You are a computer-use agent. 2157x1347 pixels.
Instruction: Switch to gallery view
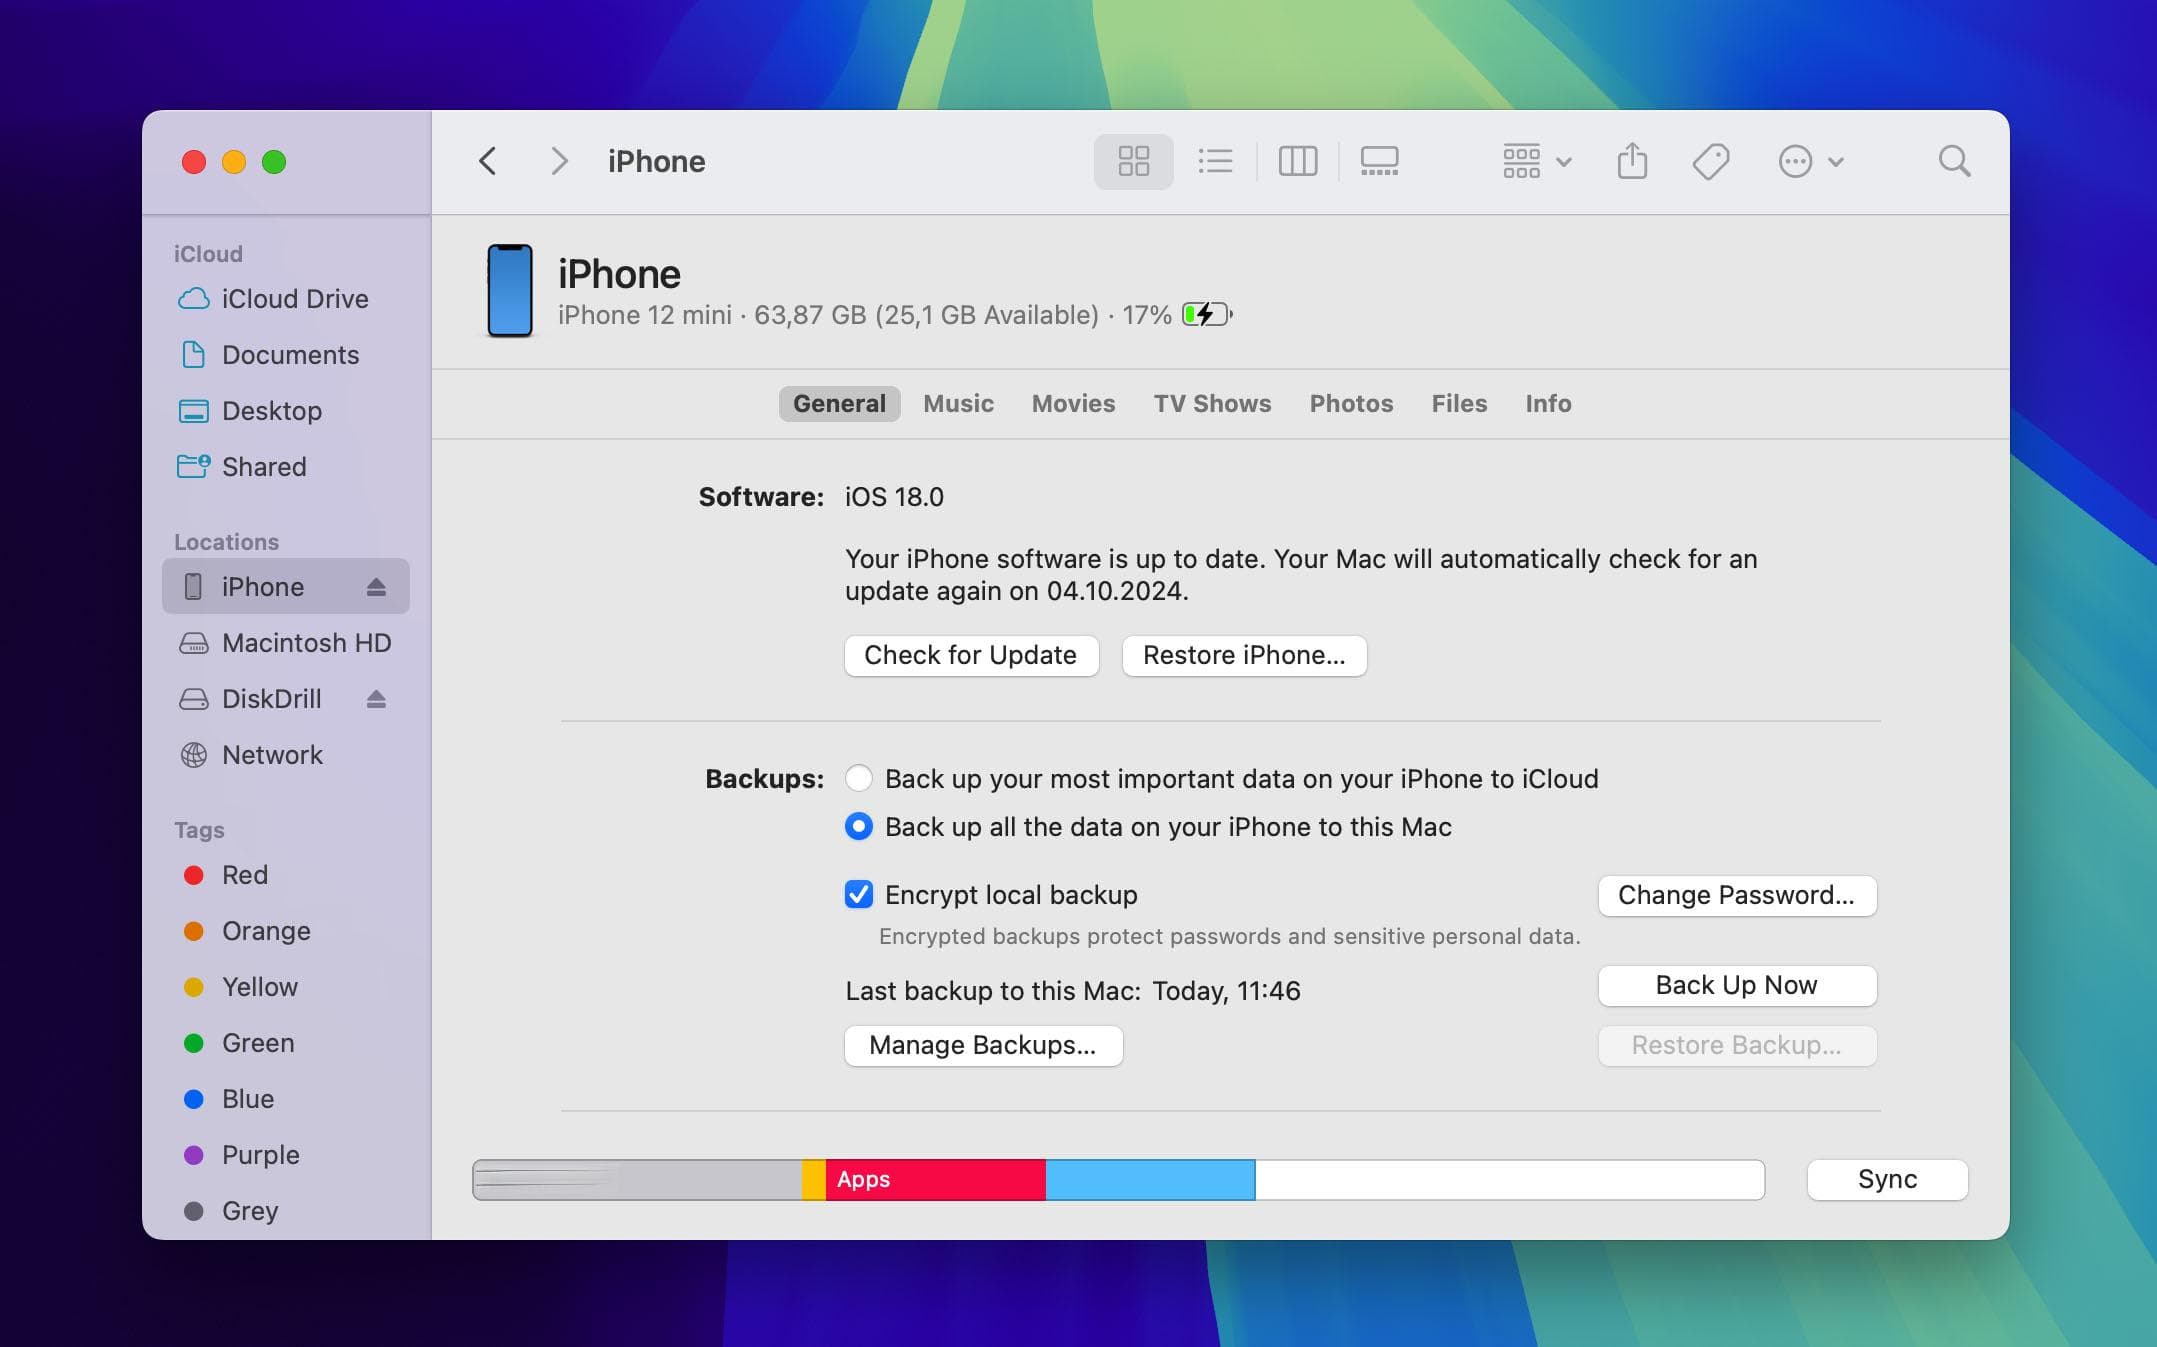[1379, 161]
